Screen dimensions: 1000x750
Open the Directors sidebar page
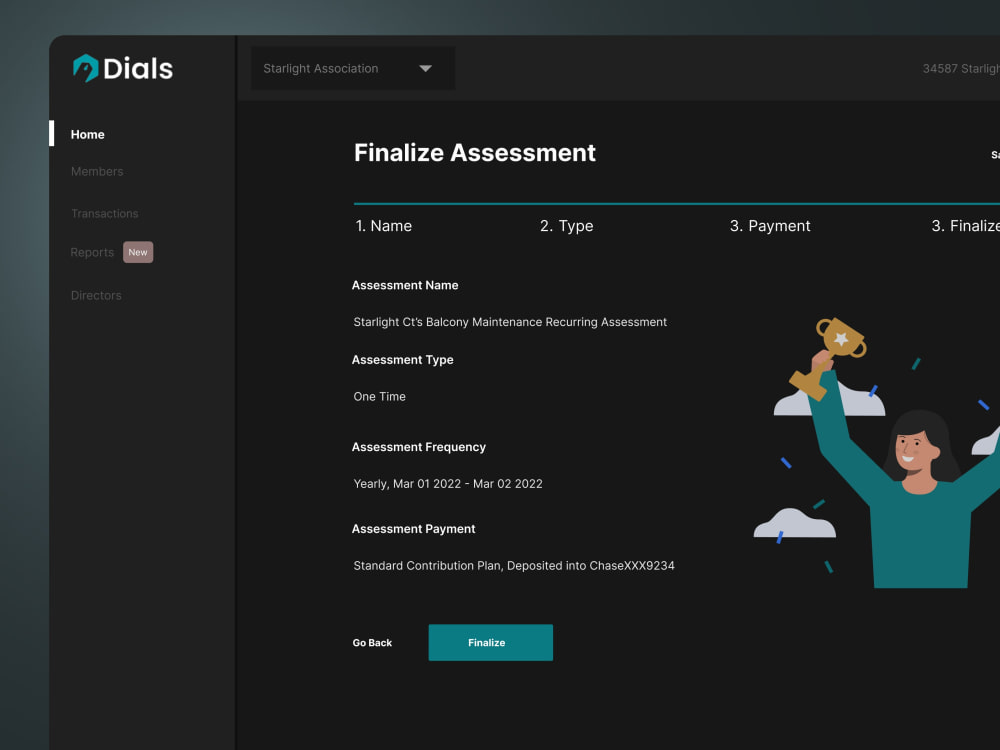tap(96, 295)
